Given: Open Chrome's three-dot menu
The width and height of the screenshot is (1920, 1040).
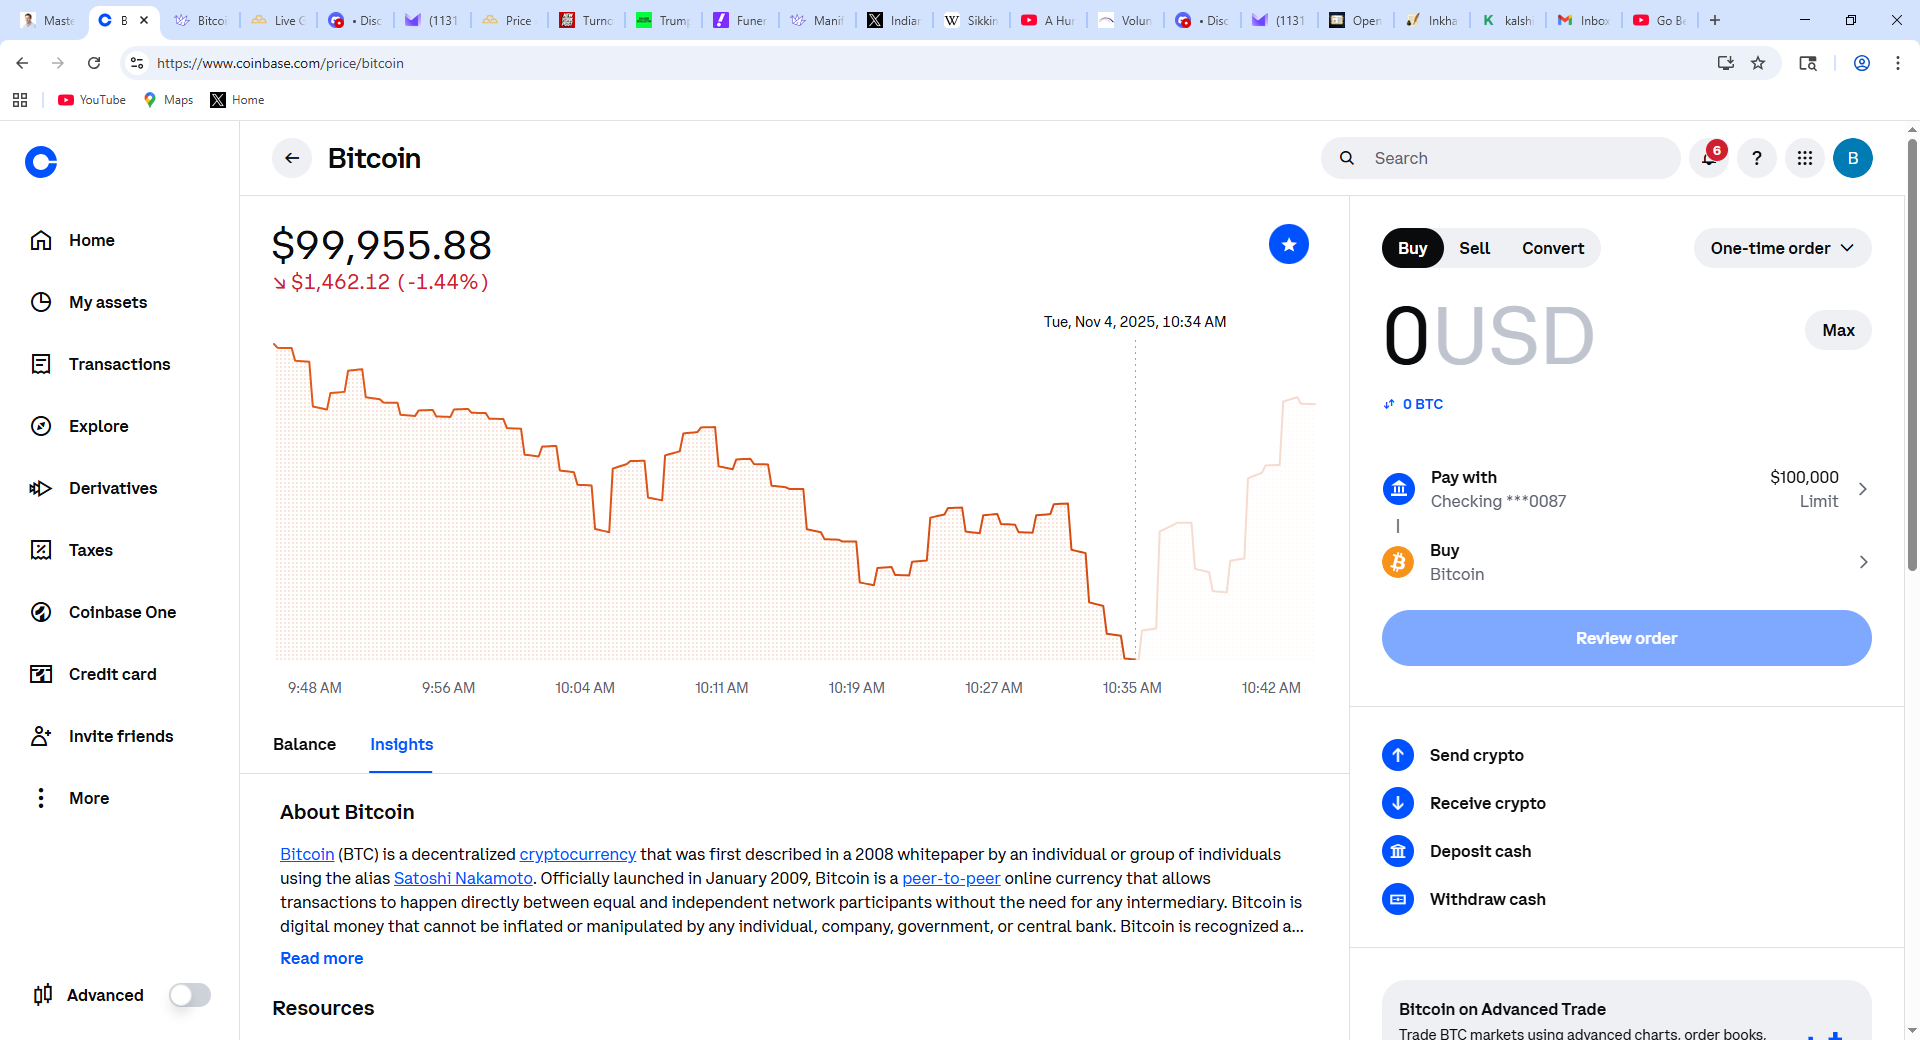Looking at the screenshot, I should point(1898,63).
